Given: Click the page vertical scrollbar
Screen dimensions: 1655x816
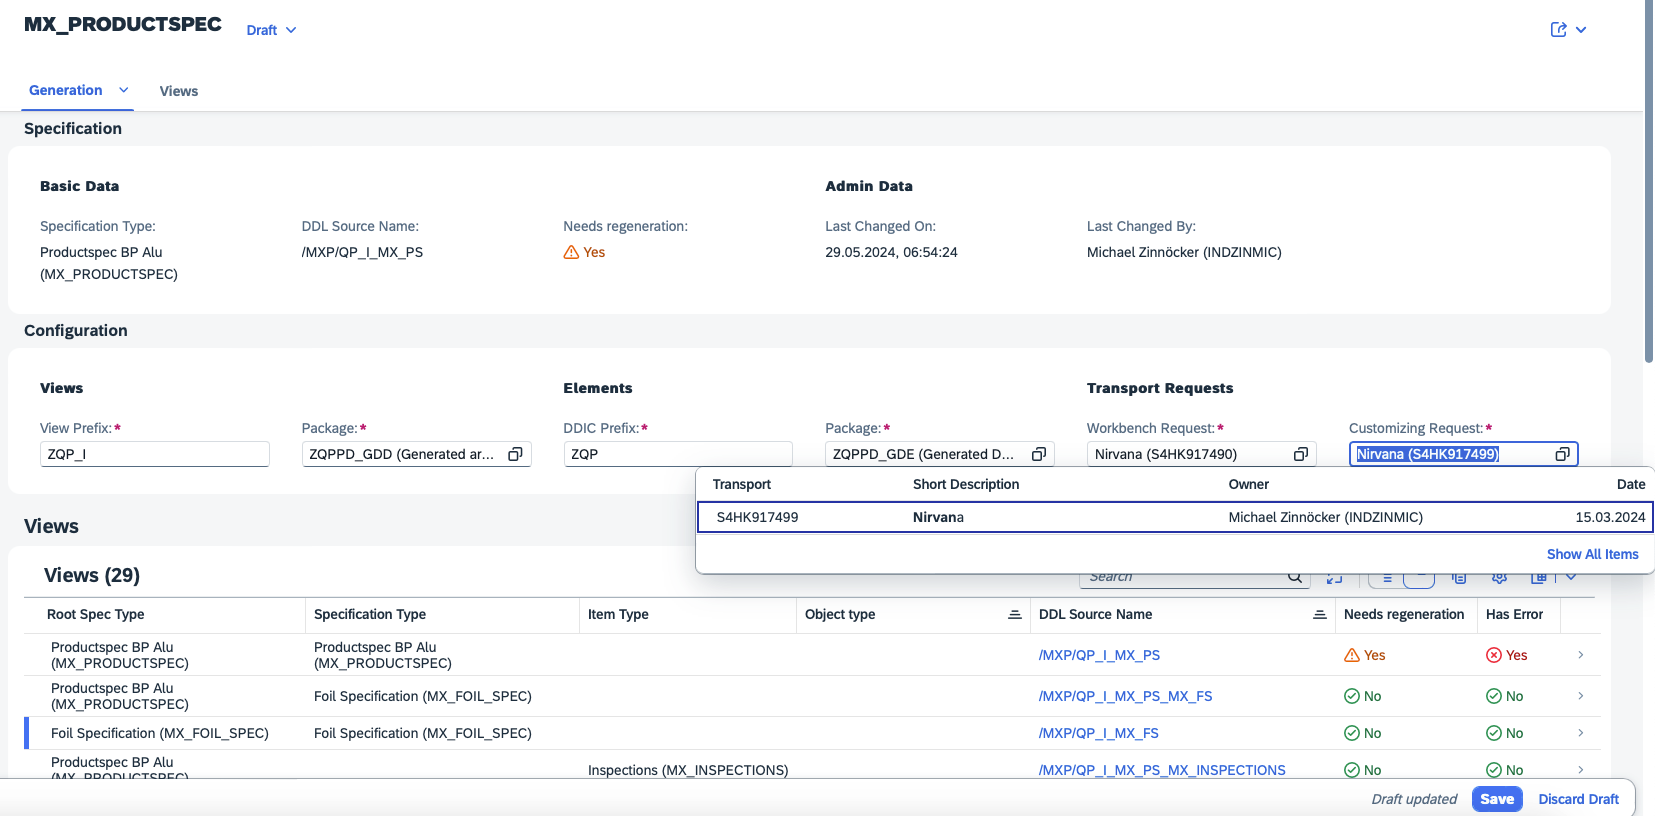Looking at the screenshot, I should [1649, 180].
